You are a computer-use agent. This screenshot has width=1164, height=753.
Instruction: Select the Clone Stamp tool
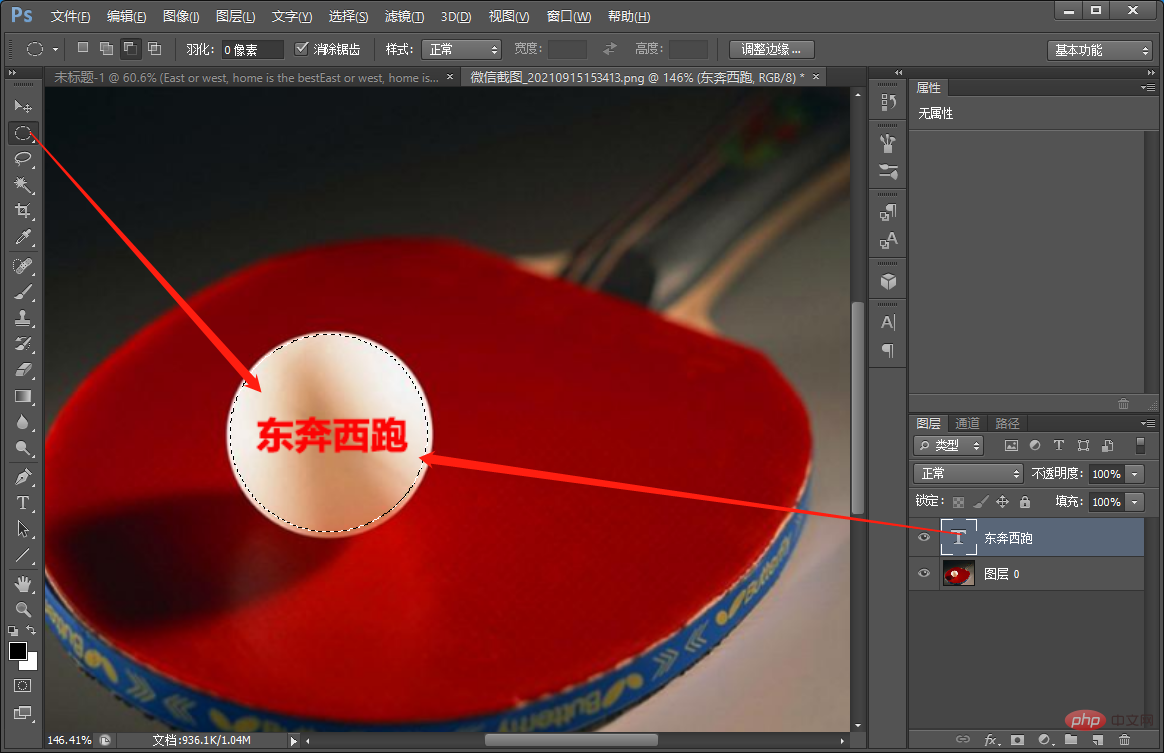point(23,318)
